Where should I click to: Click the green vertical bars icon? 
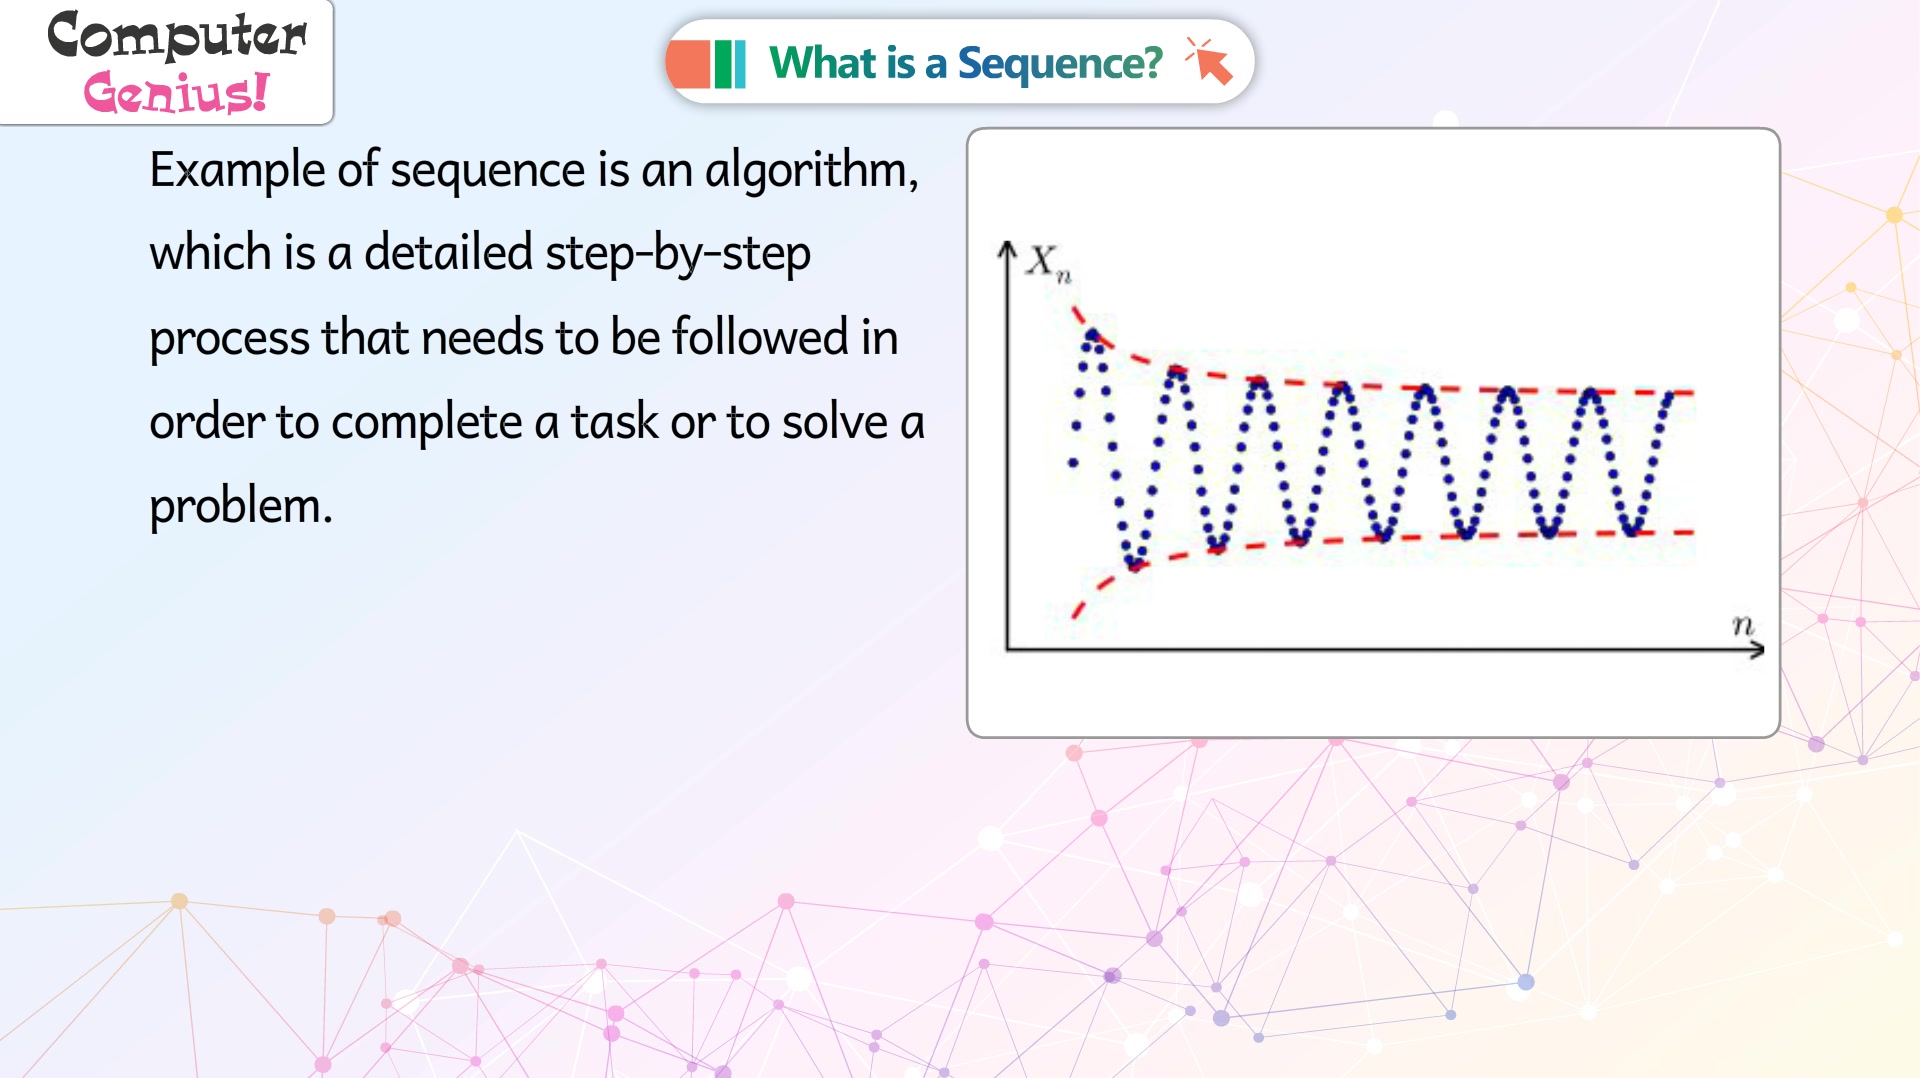(x=730, y=64)
